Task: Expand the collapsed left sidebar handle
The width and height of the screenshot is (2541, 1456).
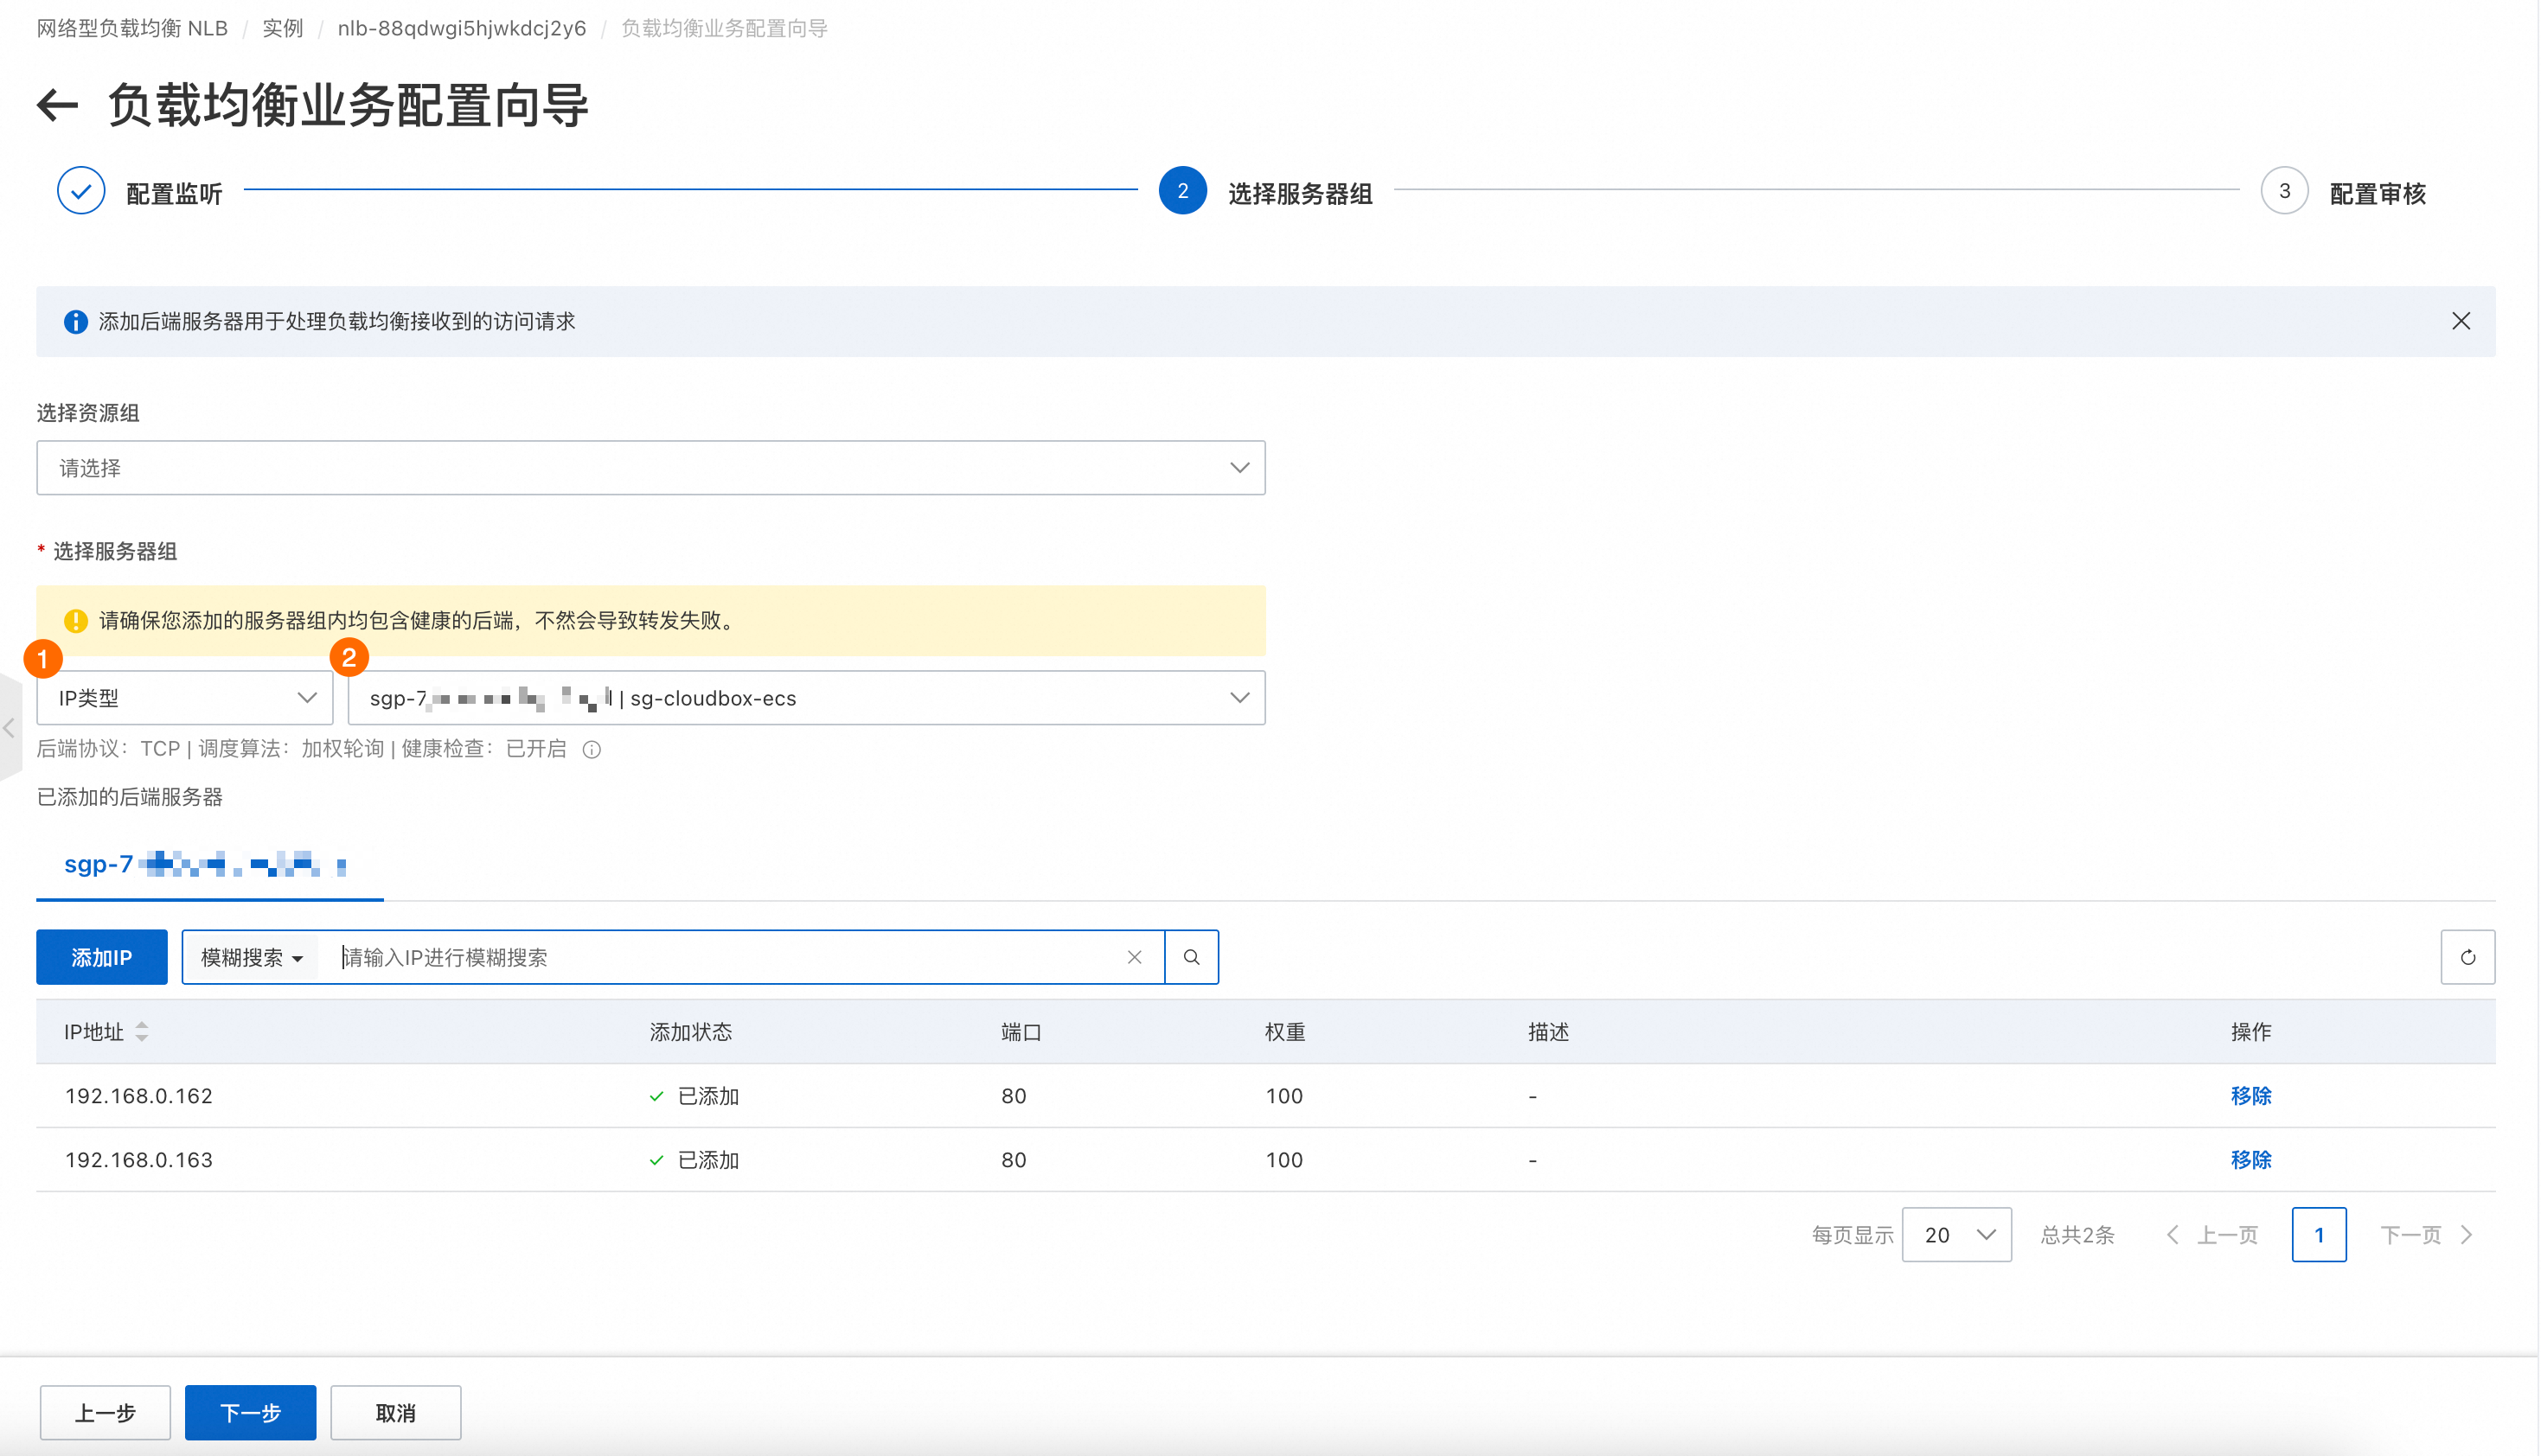Action: tap(9, 727)
